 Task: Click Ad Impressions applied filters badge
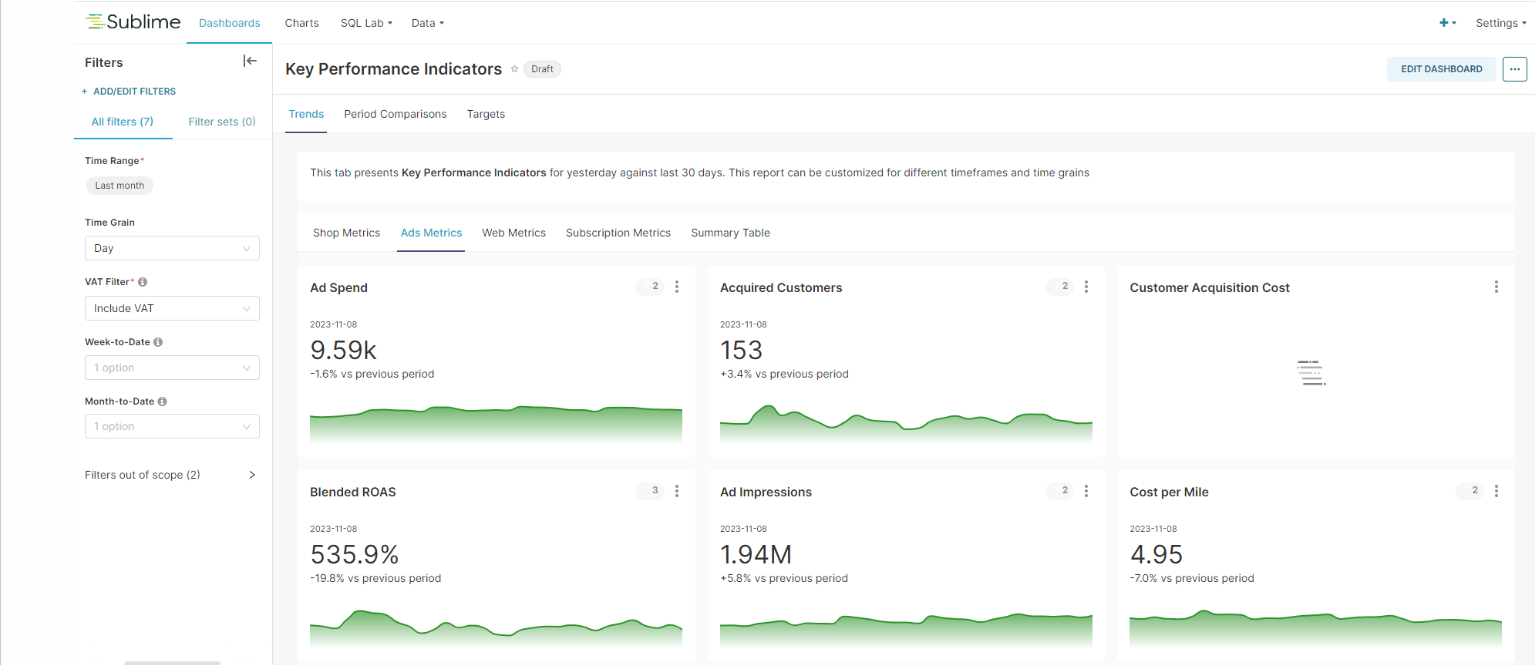pyautogui.click(x=1060, y=491)
